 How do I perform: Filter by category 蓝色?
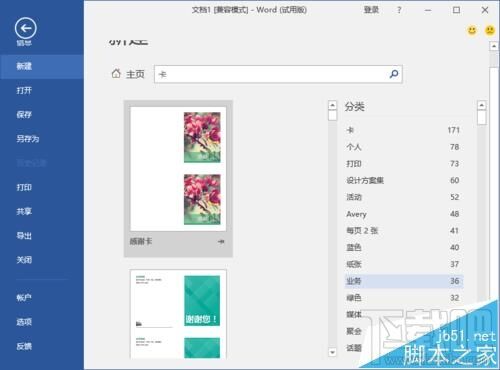coord(404,247)
